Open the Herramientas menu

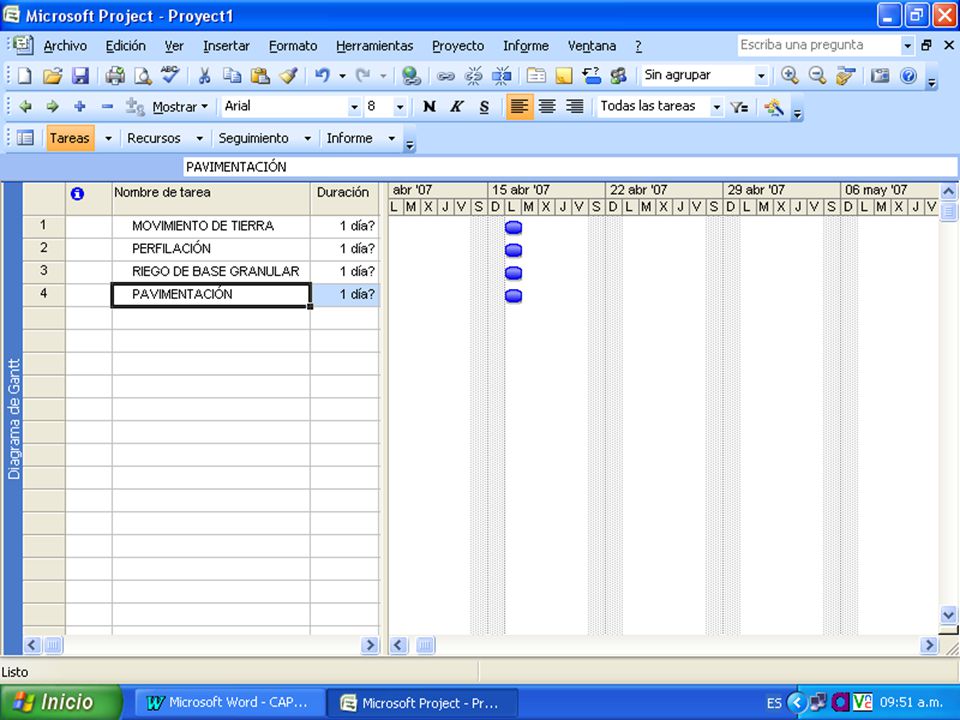click(x=375, y=46)
